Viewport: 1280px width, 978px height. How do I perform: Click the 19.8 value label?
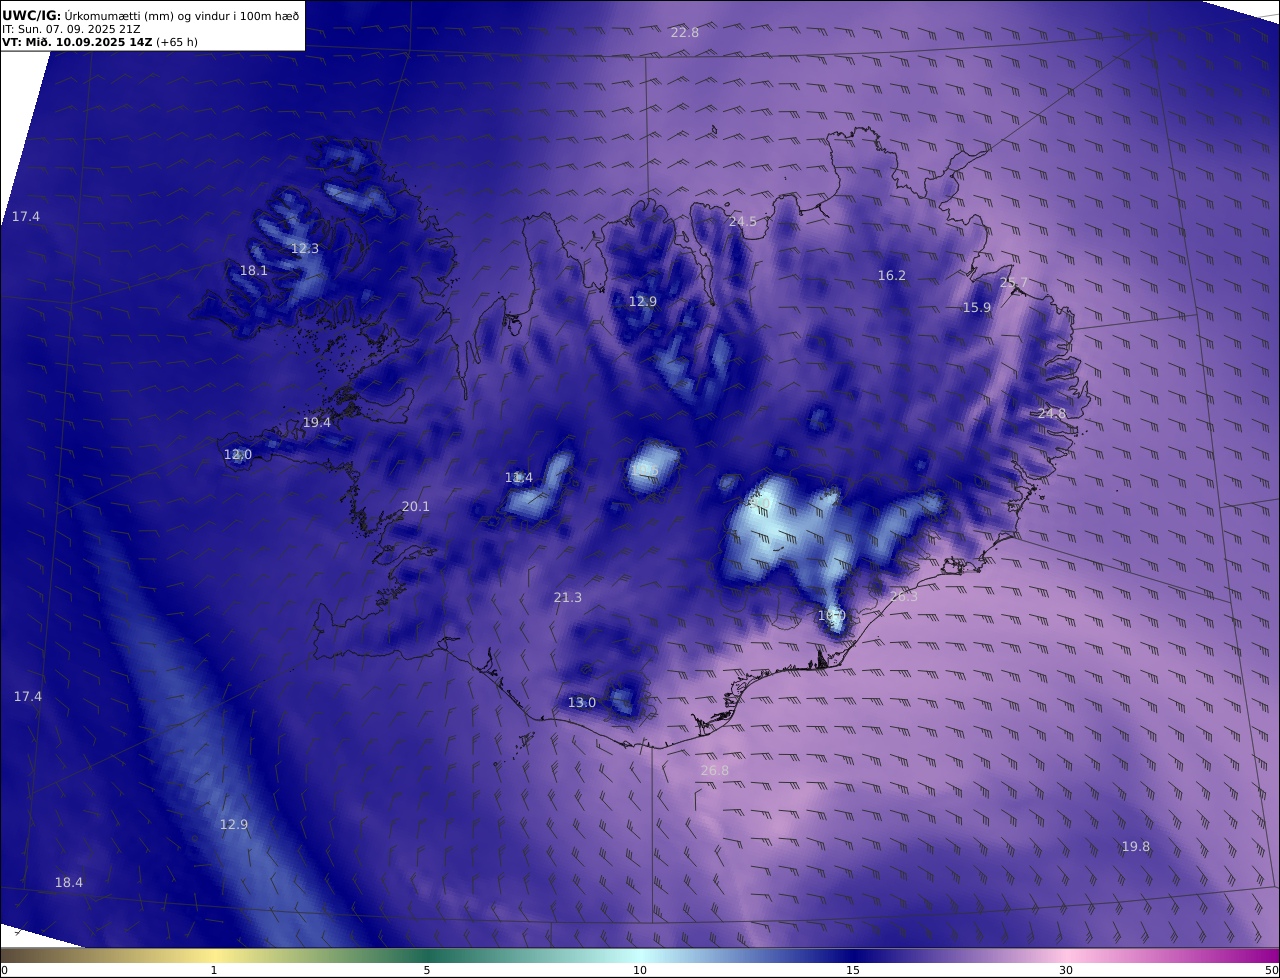coord(1136,847)
